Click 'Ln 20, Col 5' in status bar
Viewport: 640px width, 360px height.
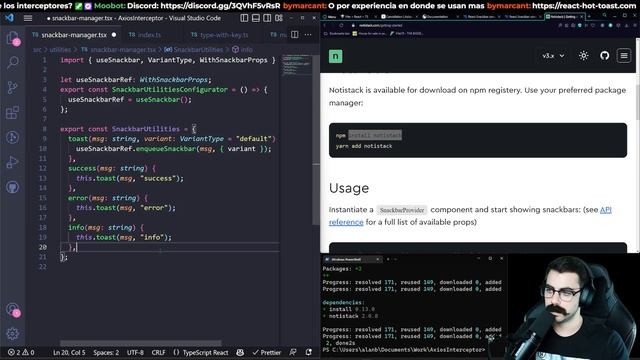point(69,352)
